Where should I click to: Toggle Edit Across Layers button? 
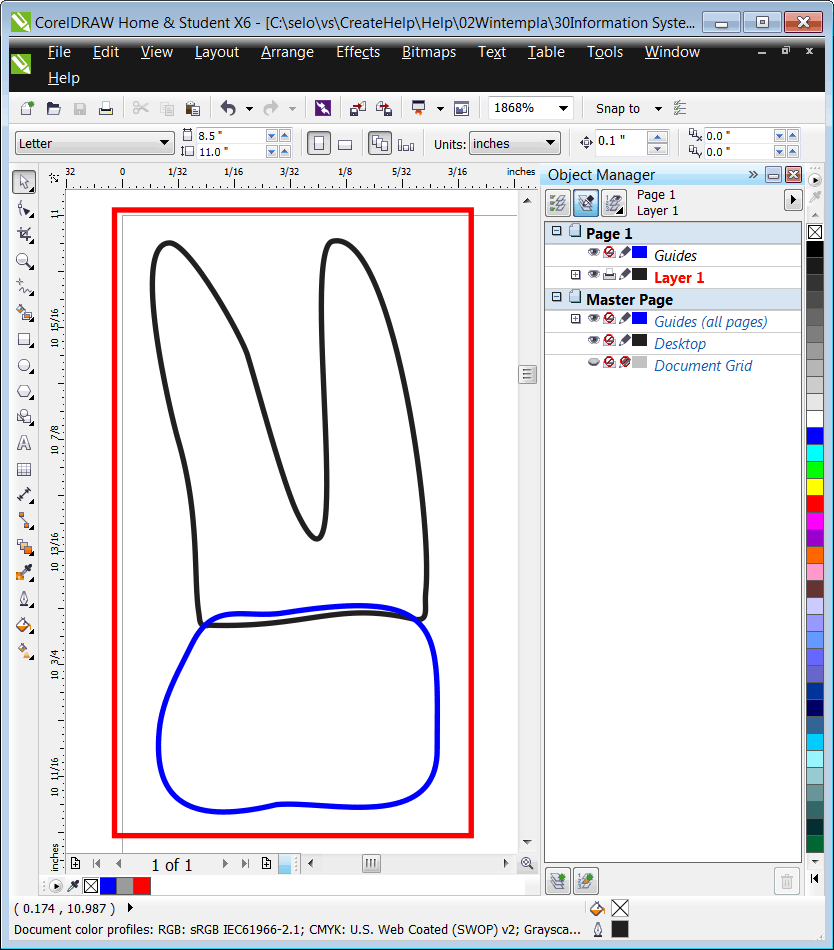click(586, 203)
